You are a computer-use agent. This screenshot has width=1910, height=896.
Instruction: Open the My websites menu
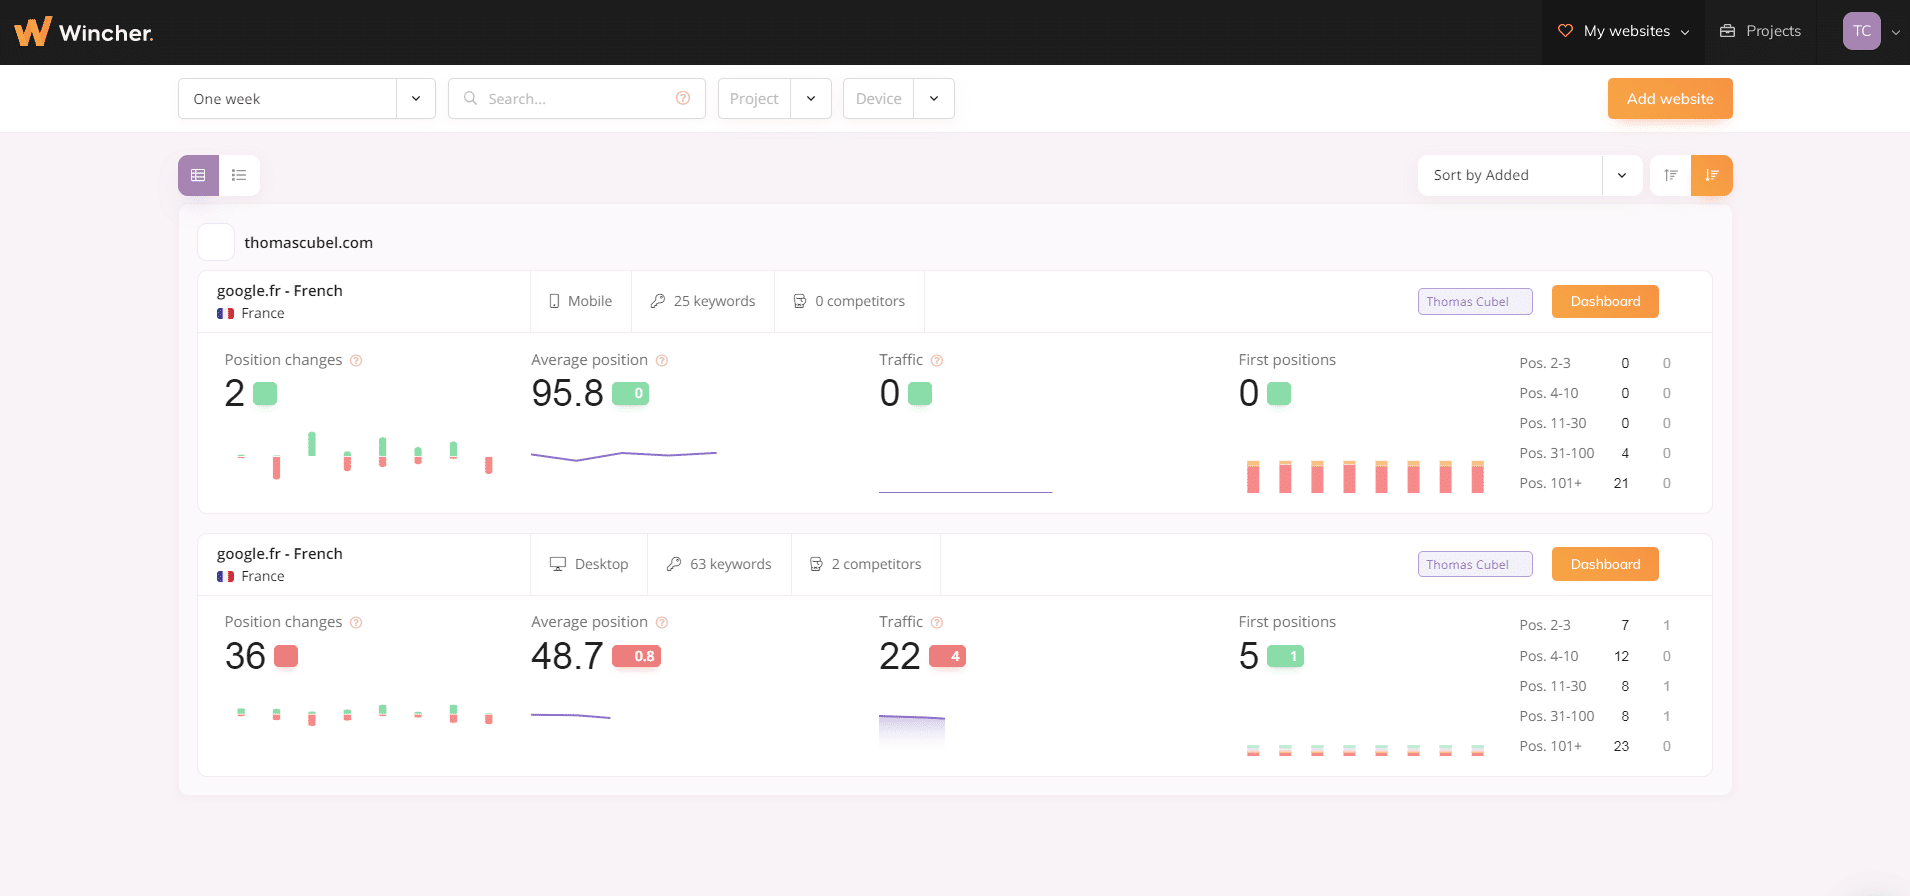point(1624,31)
